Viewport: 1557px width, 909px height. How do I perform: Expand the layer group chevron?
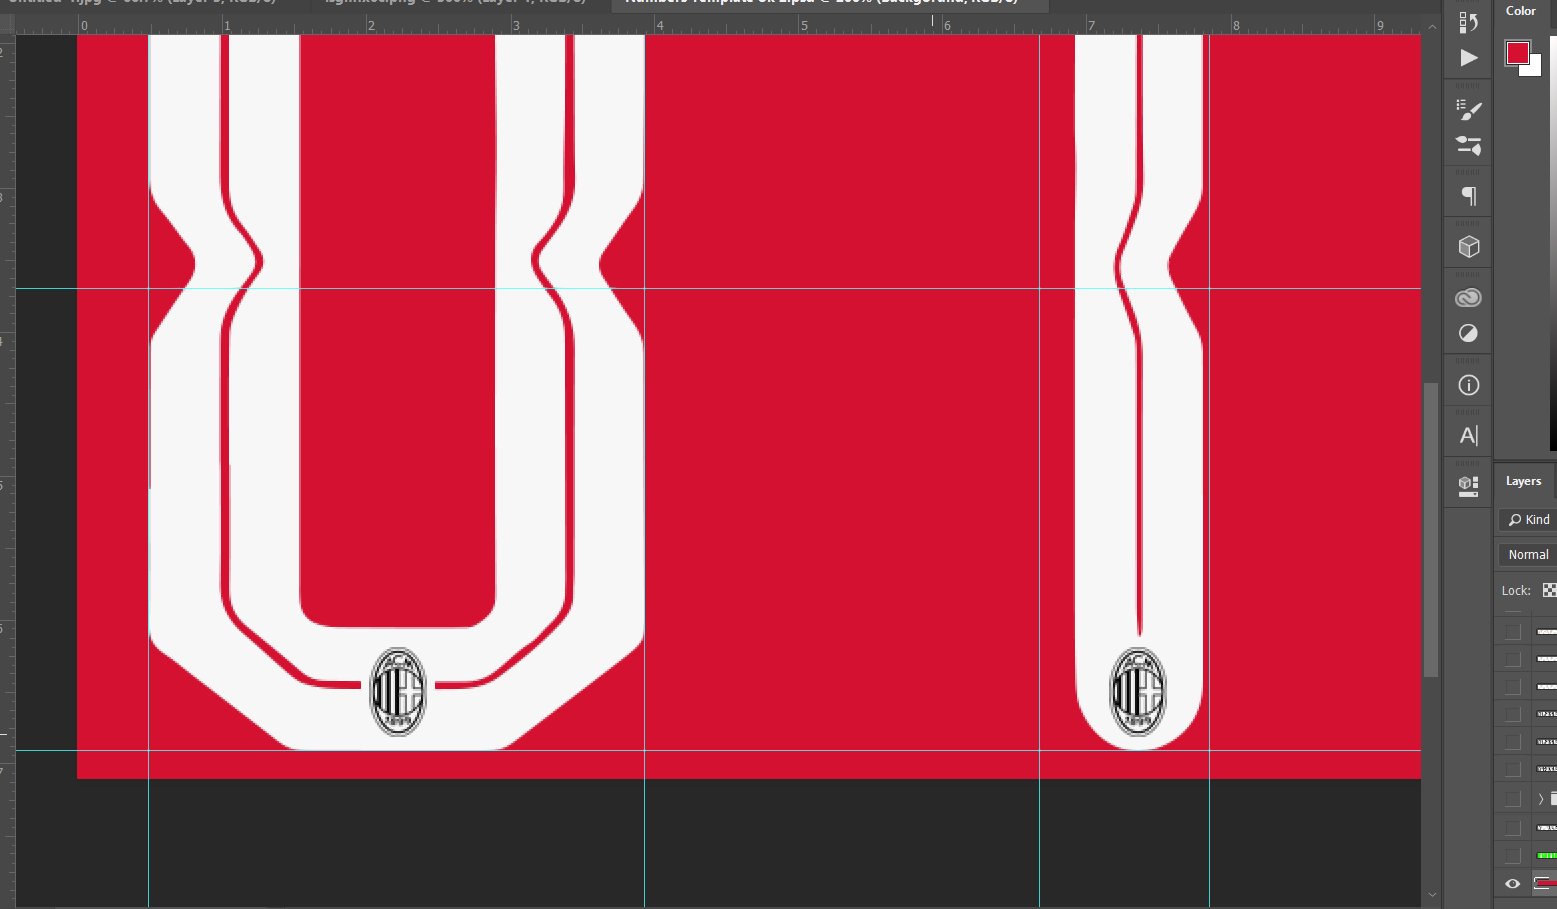pos(1541,799)
